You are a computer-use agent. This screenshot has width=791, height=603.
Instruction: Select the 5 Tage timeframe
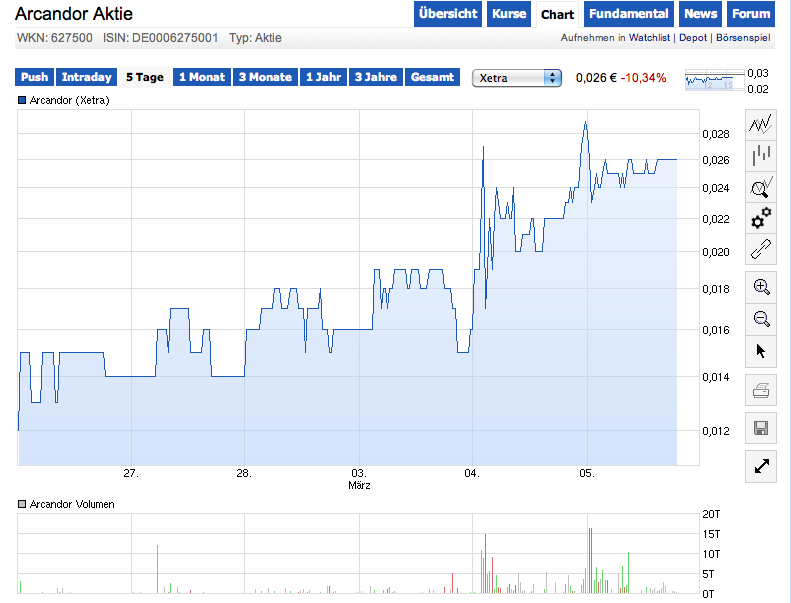(145, 77)
